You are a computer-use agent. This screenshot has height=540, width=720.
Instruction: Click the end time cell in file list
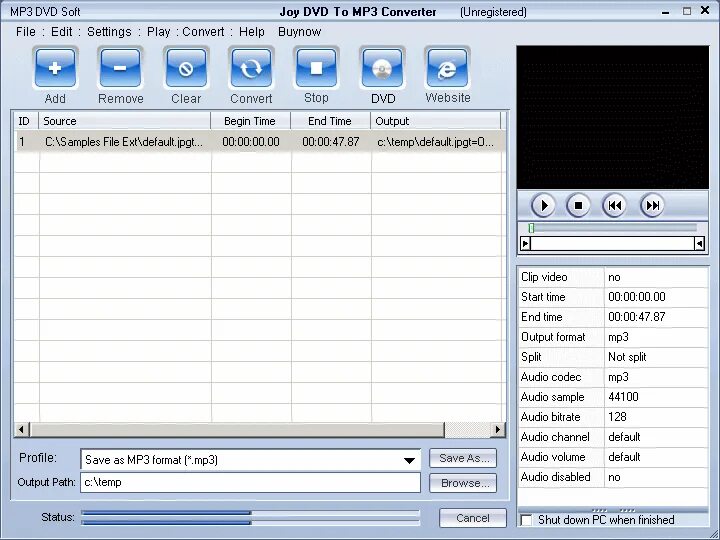pos(331,142)
